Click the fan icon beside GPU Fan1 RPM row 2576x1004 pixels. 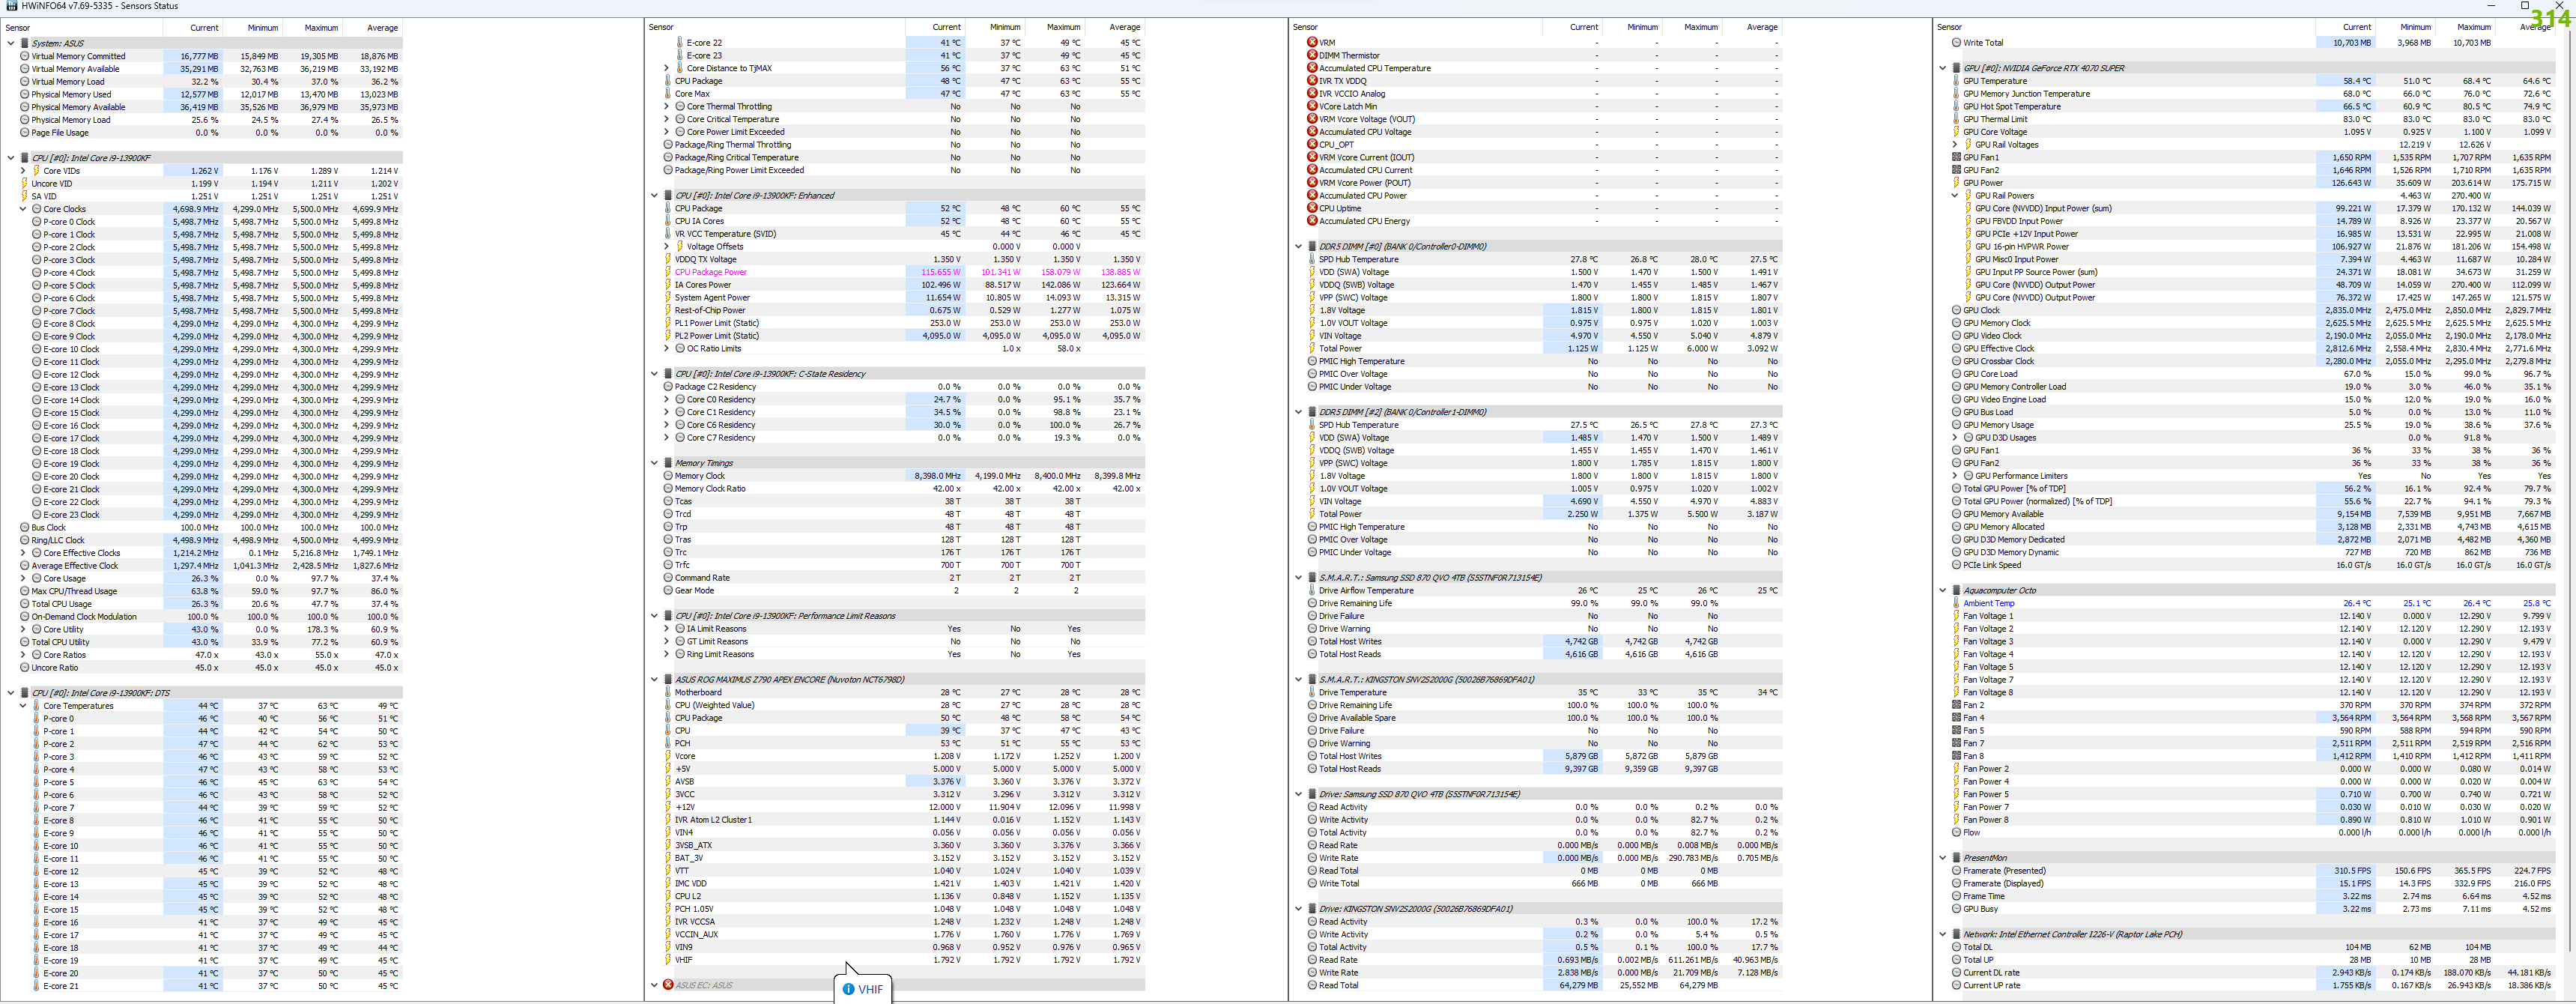tap(1956, 158)
